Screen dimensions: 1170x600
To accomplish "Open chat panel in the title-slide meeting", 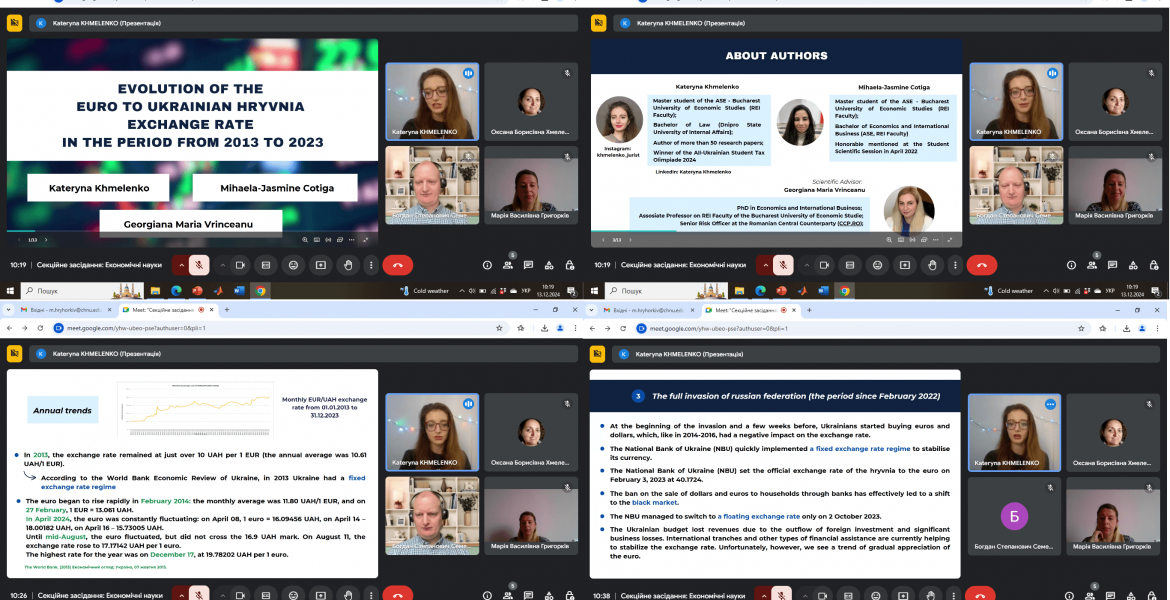I will (x=528, y=265).
